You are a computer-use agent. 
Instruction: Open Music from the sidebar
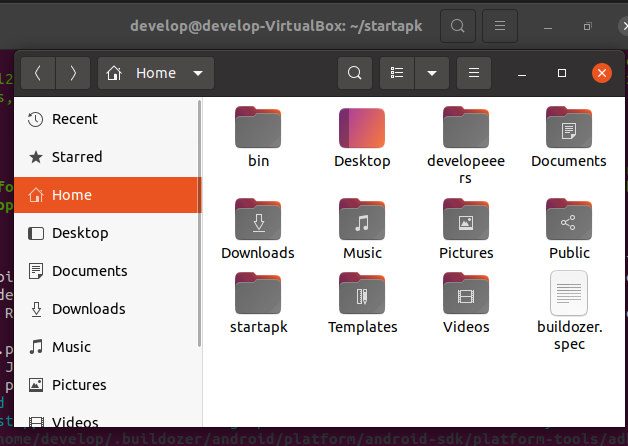107,347
